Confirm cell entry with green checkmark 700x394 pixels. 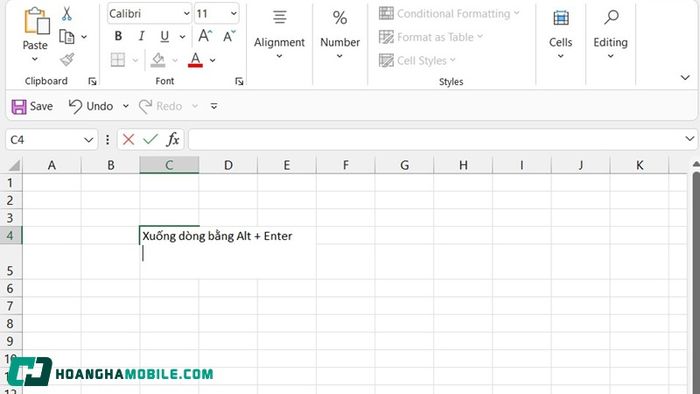click(150, 140)
